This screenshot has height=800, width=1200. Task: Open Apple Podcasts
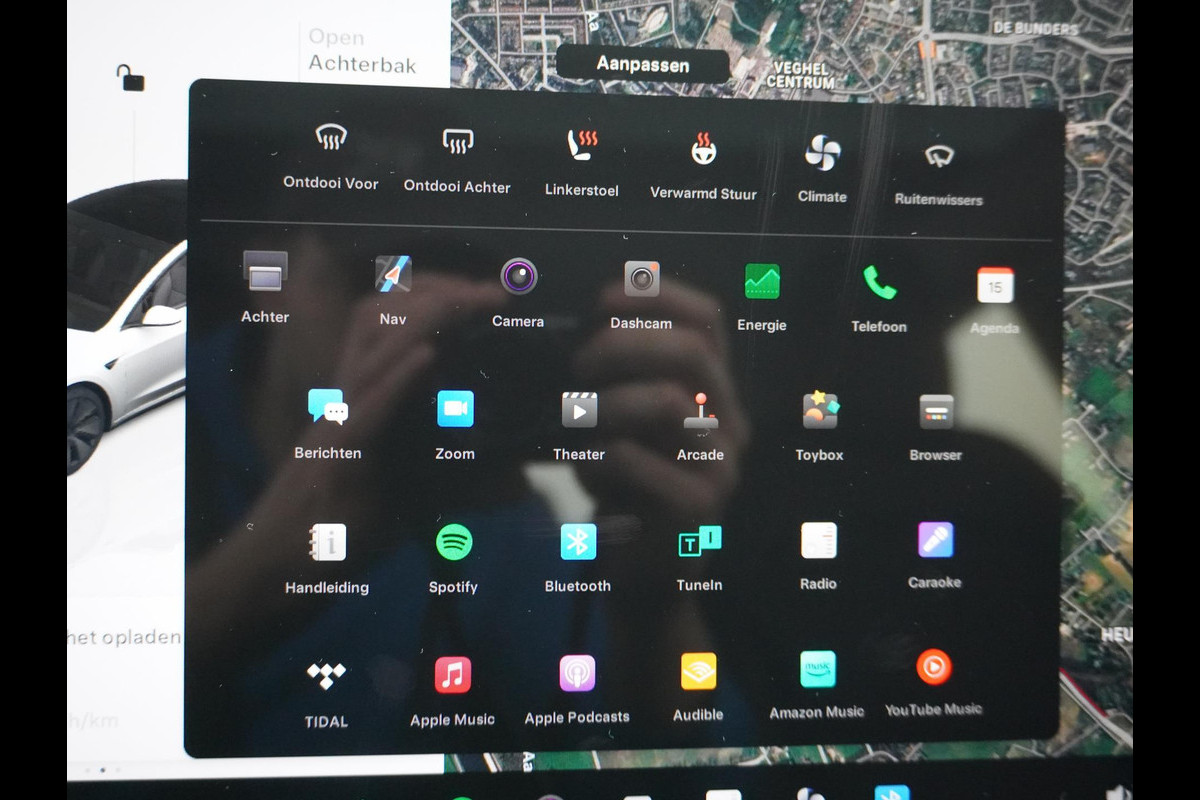[577, 673]
